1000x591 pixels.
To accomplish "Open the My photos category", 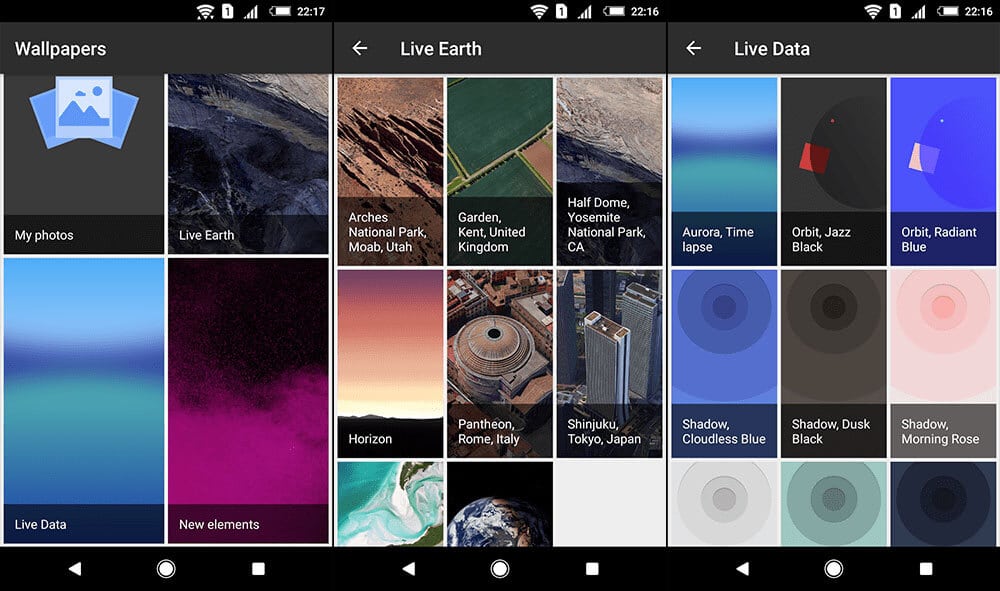I will click(x=84, y=164).
